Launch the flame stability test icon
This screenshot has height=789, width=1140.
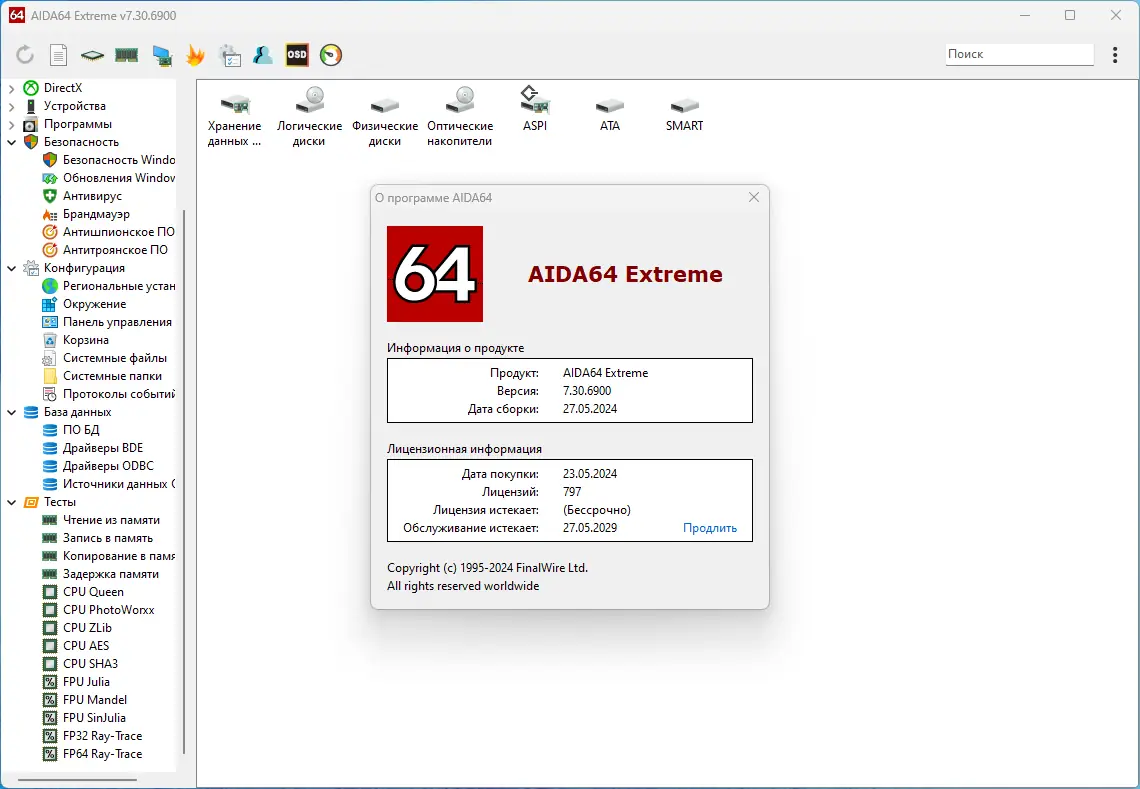[196, 55]
